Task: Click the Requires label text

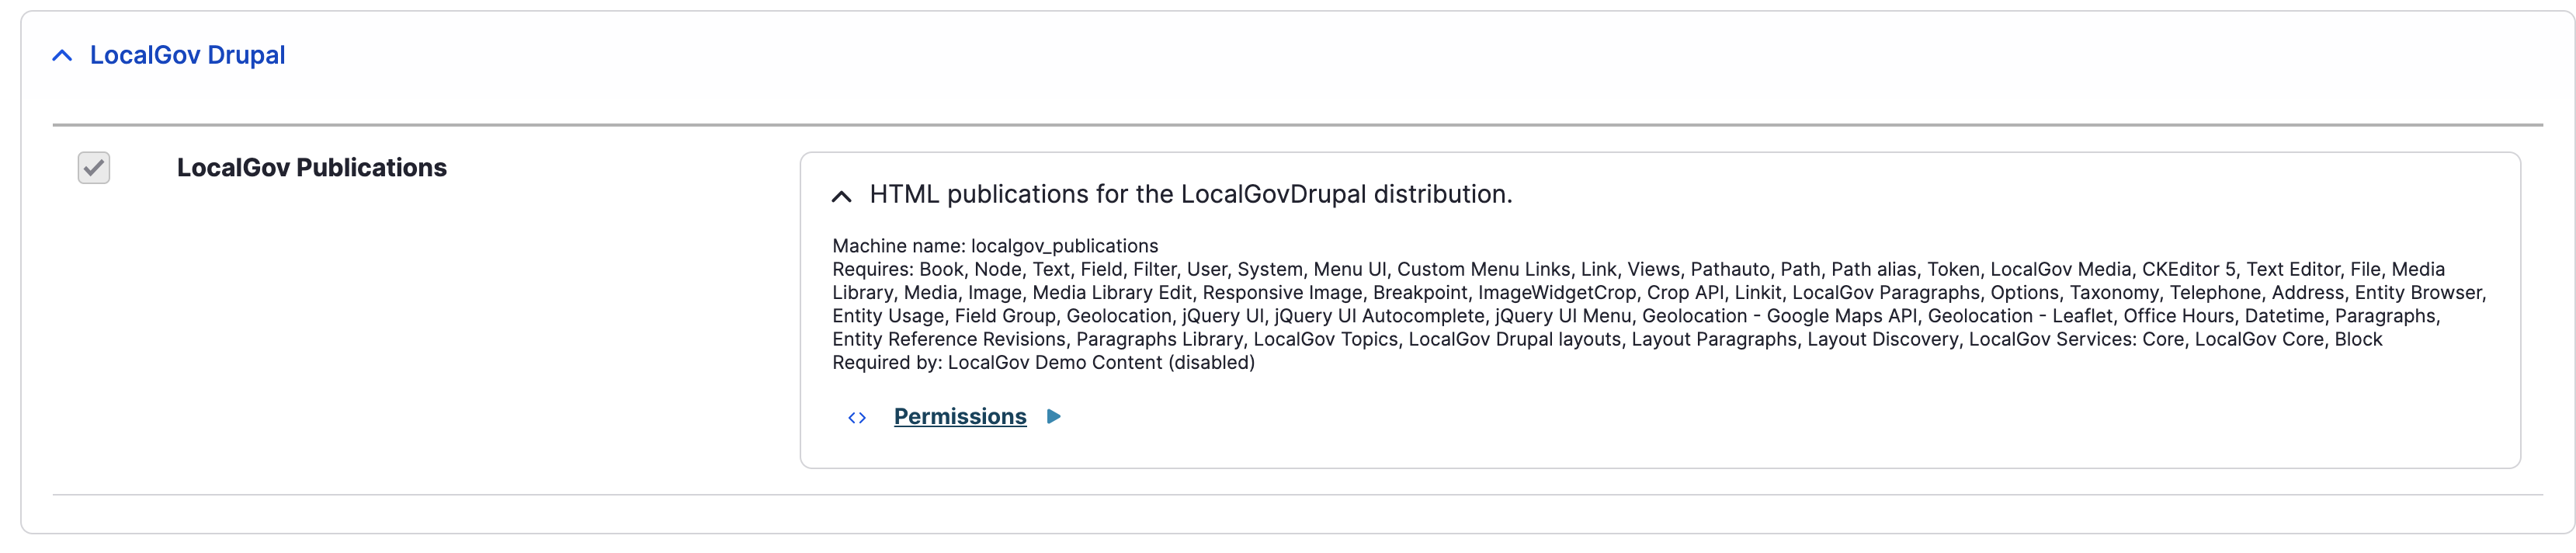Action: click(871, 270)
